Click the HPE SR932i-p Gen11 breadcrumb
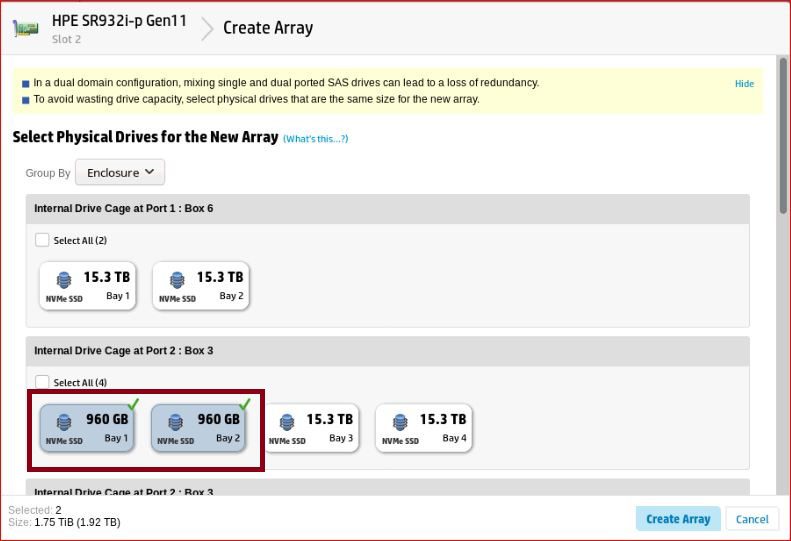The width and height of the screenshot is (791, 541). click(119, 20)
